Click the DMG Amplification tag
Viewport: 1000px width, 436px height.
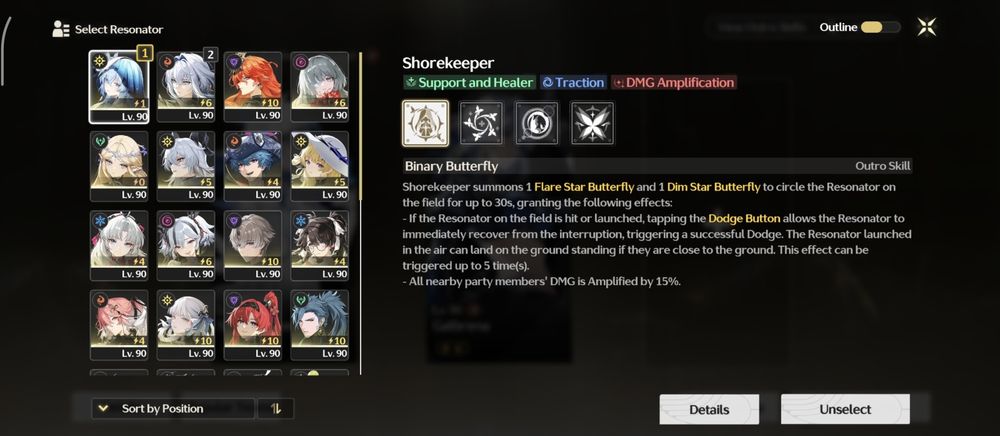click(673, 82)
